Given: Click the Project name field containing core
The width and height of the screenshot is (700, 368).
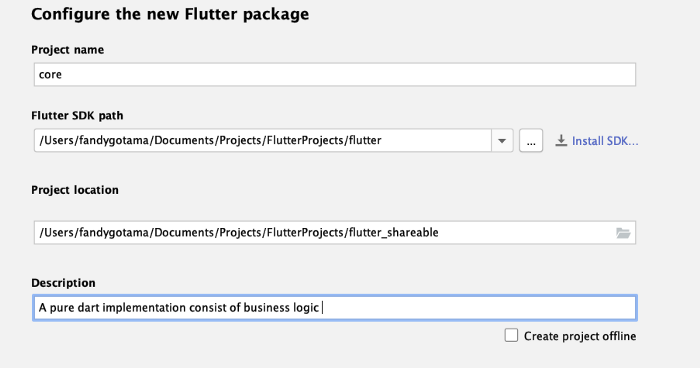Looking at the screenshot, I should coord(335,75).
